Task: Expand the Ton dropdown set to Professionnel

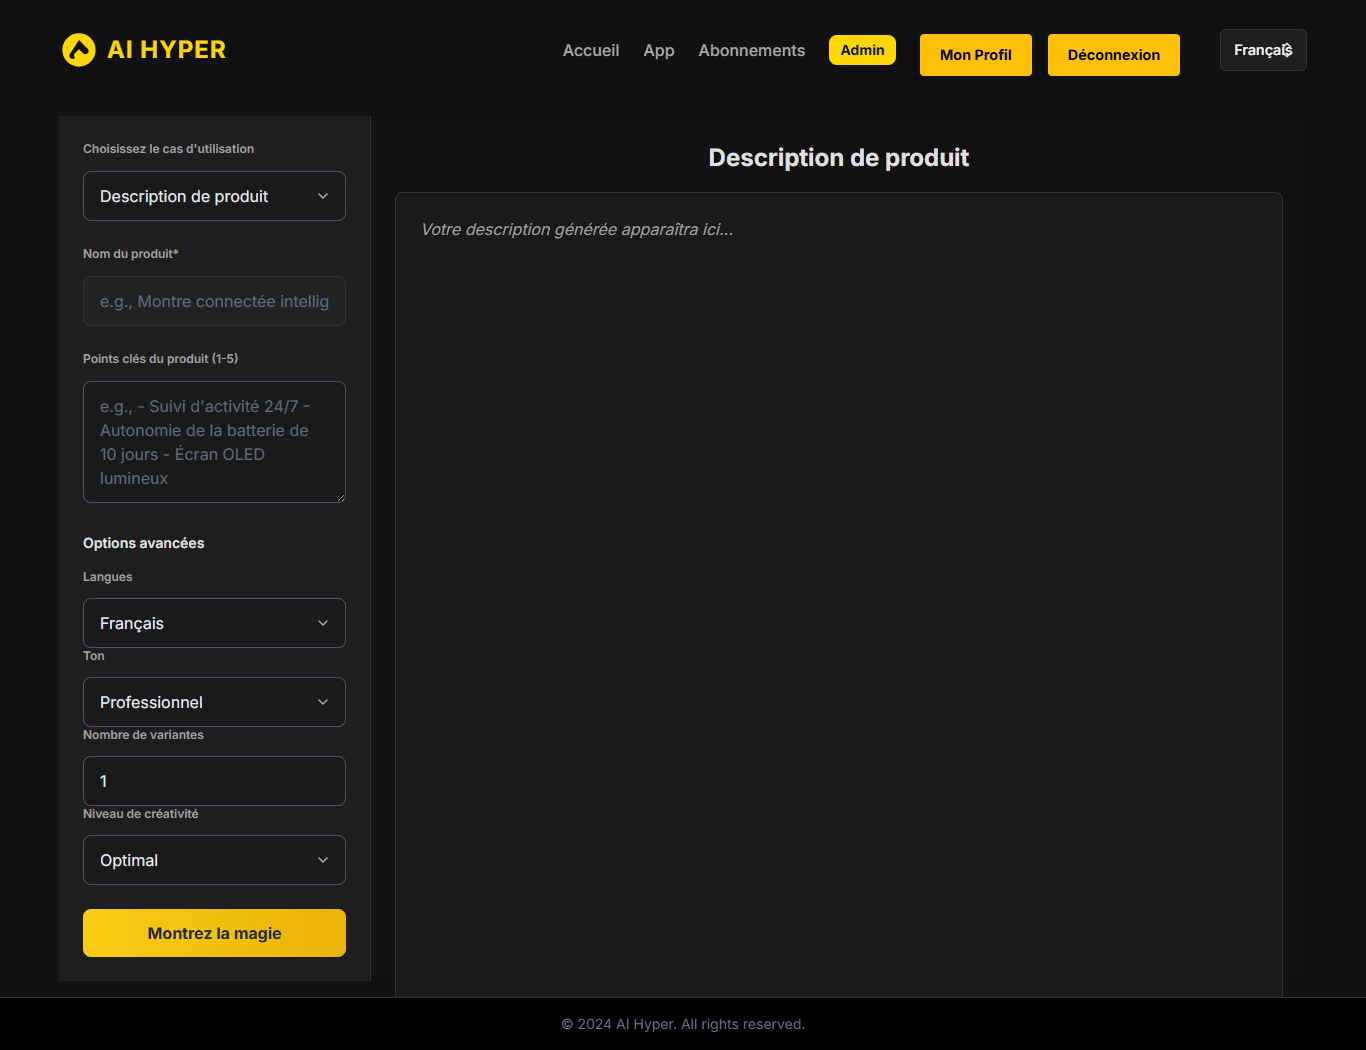Action: 214,702
